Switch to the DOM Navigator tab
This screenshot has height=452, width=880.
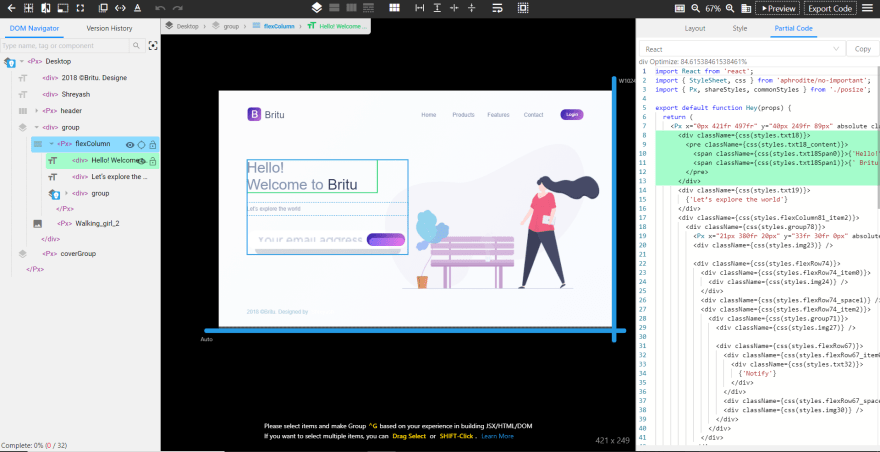click(34, 29)
